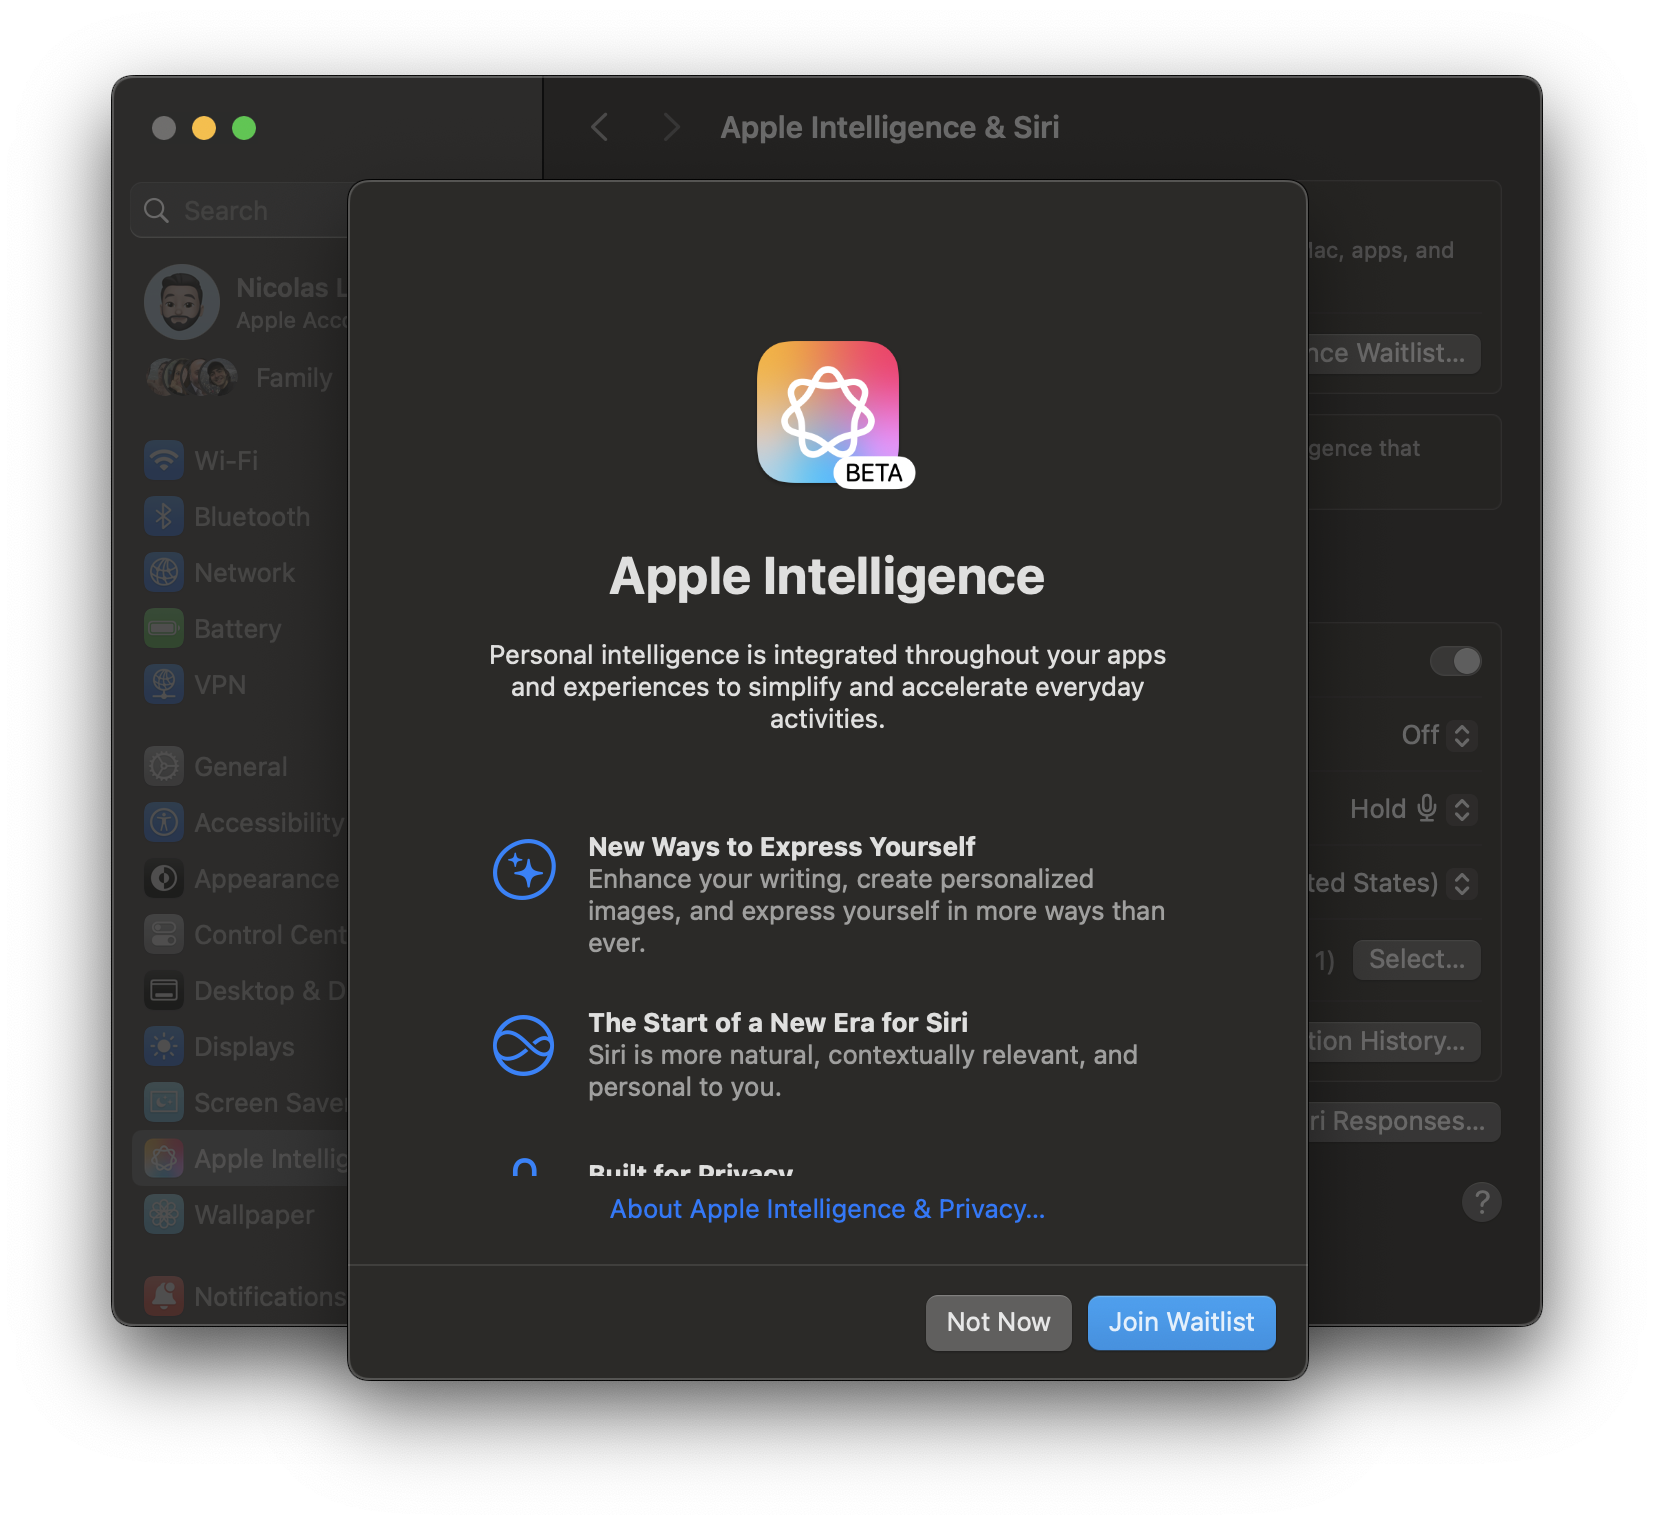Viewport: 1654px width, 1528px height.
Task: Click the Family avatars group
Action: tap(192, 377)
